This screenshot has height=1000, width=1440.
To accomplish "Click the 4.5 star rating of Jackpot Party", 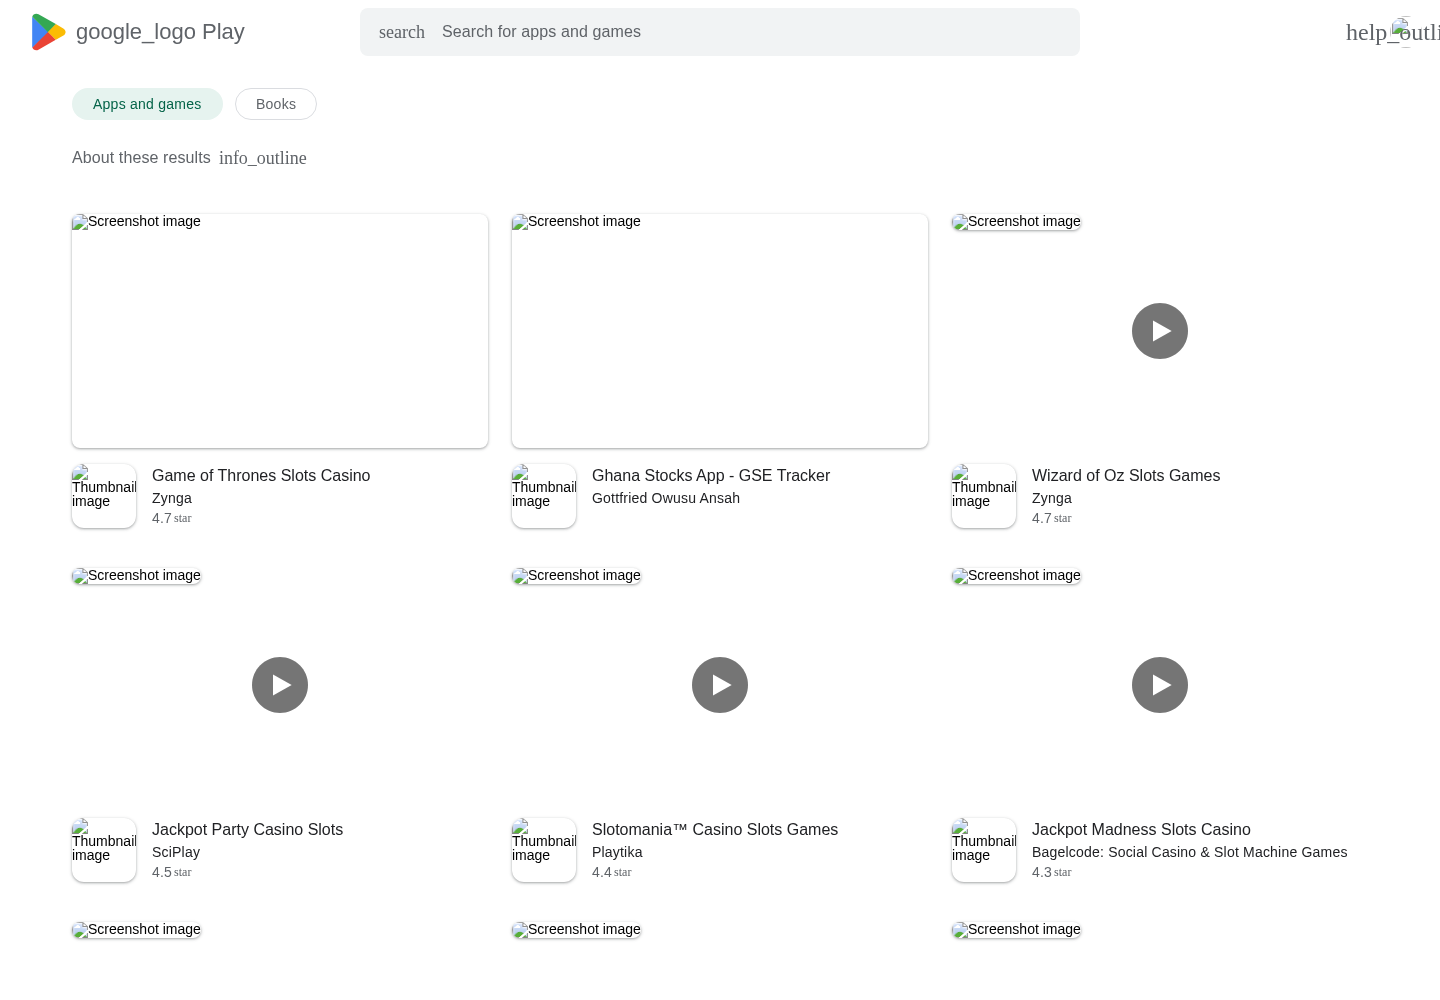I will point(172,872).
